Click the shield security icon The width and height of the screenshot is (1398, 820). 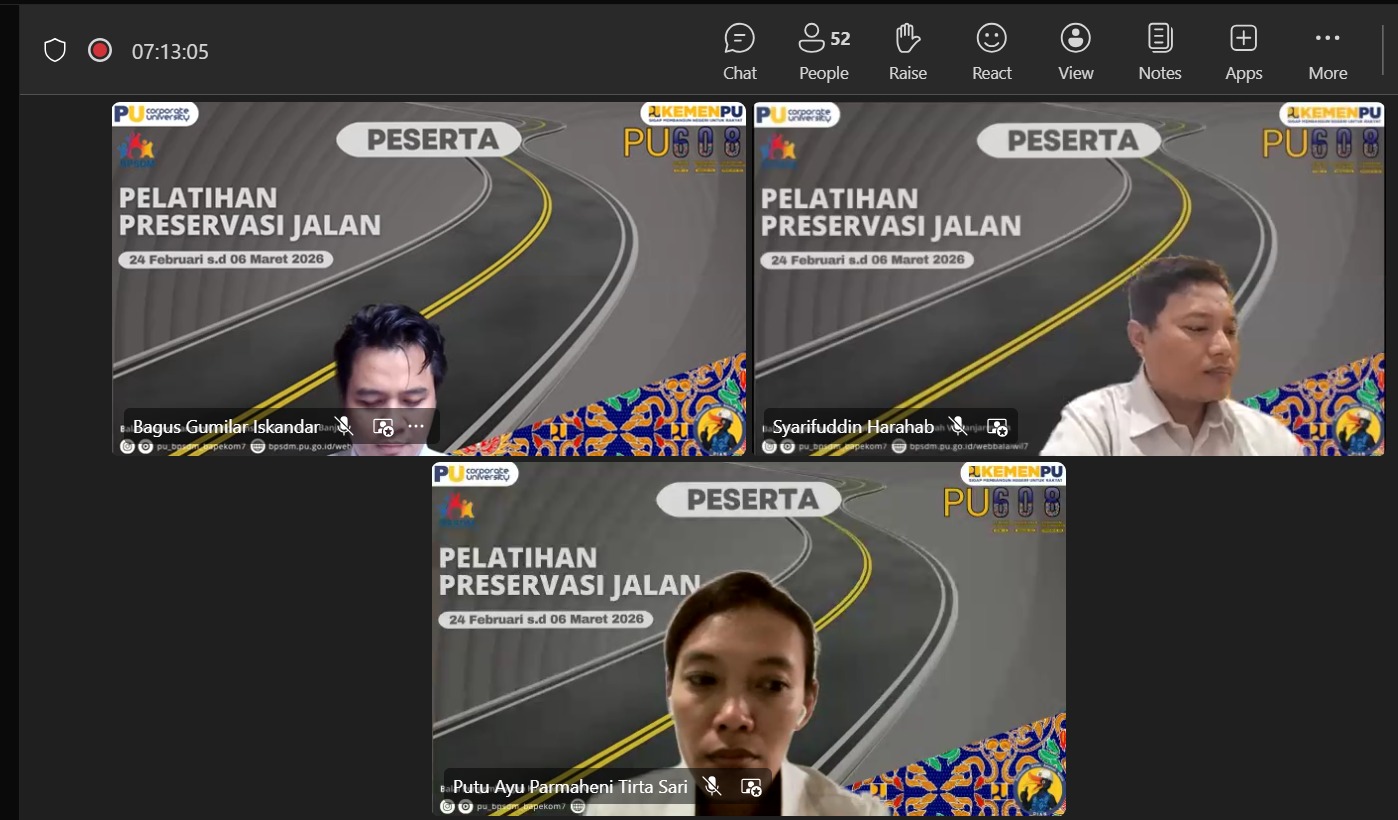55,51
